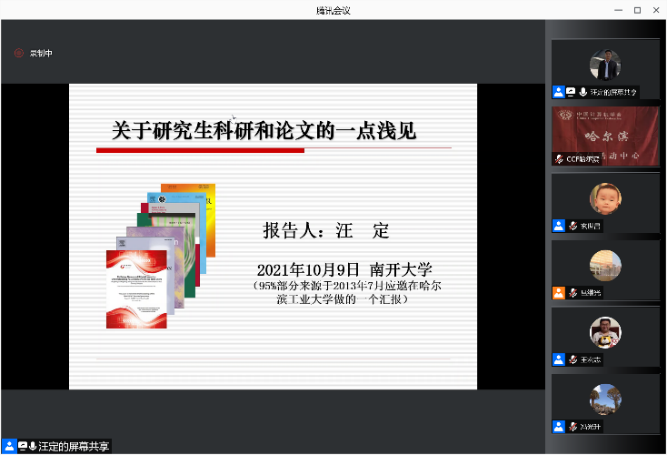Click the host's screen-share icon in top participant tile

pyautogui.click(x=570, y=92)
